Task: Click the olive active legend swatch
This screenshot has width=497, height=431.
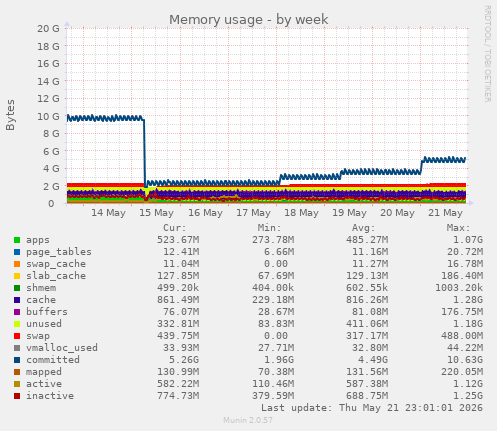Action: point(17,384)
